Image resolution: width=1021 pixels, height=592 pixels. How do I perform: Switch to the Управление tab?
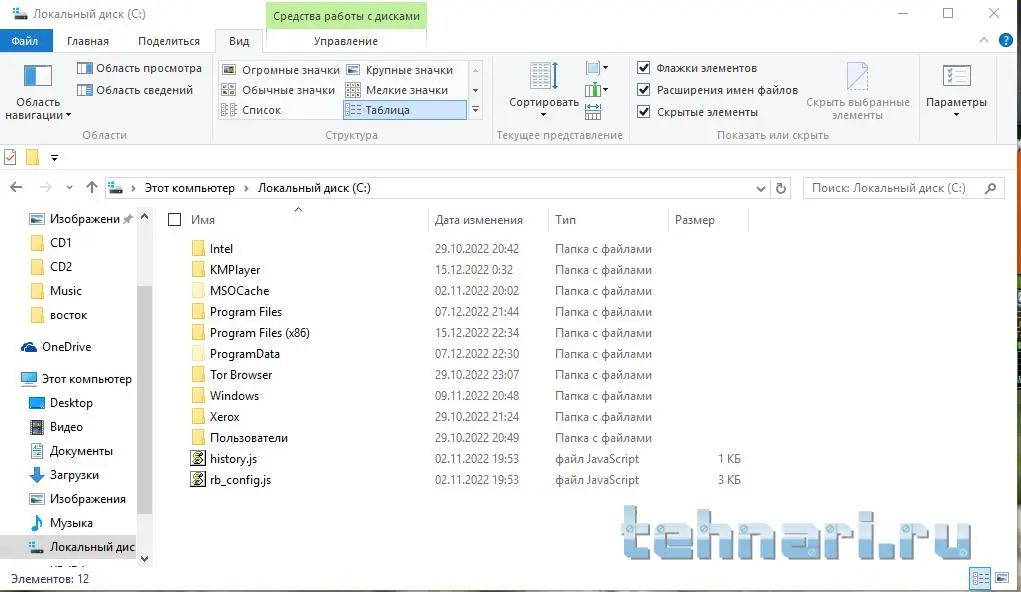click(x=346, y=41)
